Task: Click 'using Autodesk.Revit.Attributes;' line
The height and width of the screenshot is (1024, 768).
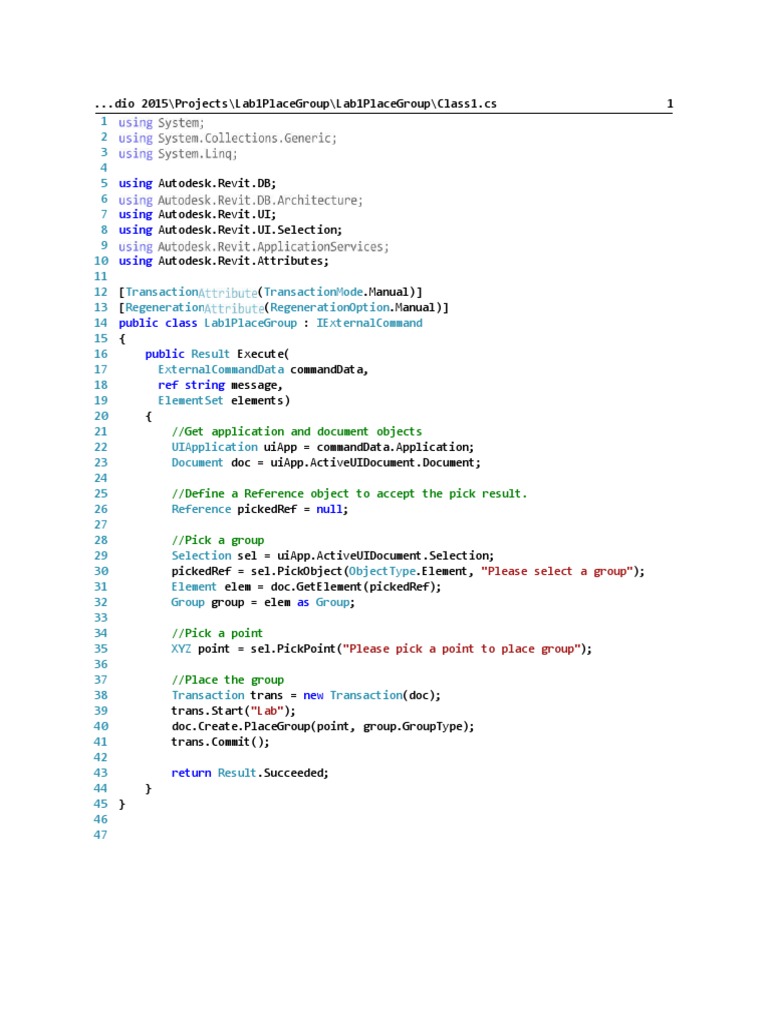Action: (x=223, y=261)
